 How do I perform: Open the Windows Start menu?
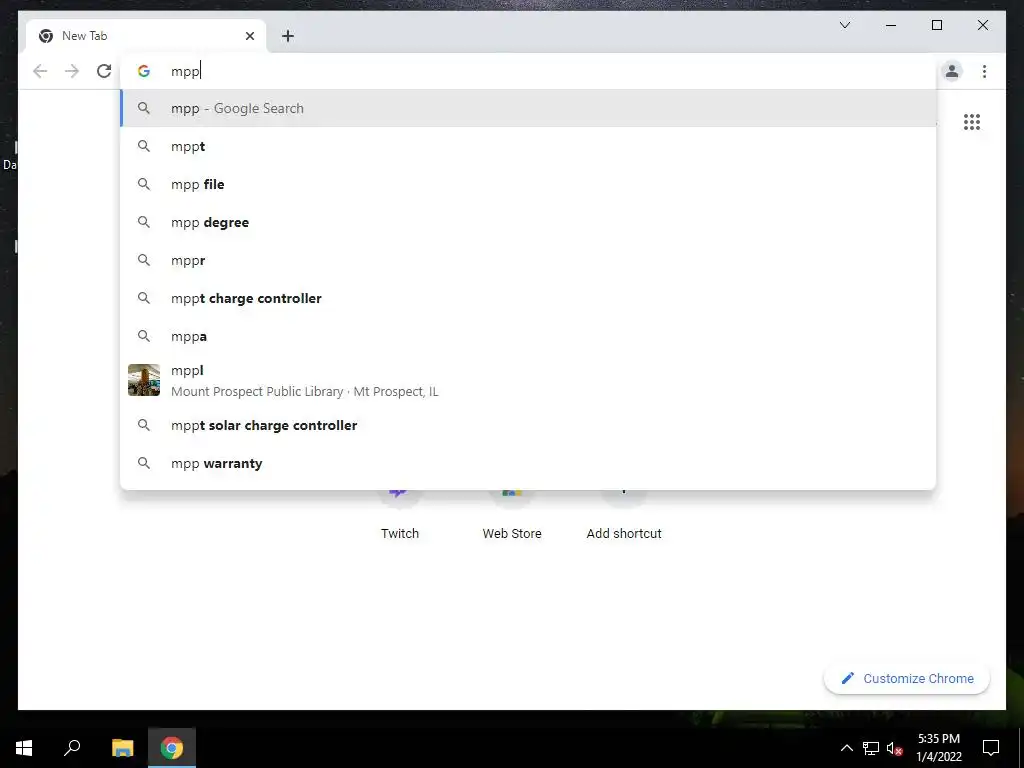click(x=24, y=748)
